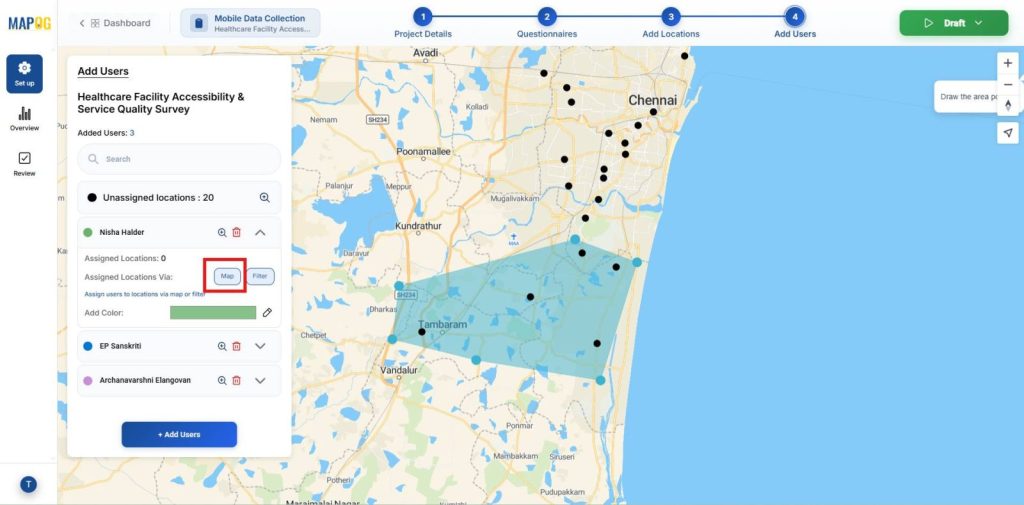Click the Add Users panel heading
This screenshot has width=1024, height=505.
pos(103,71)
